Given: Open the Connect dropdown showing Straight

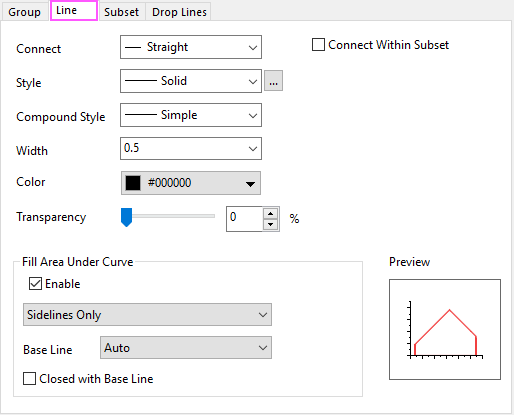Looking at the screenshot, I should tap(191, 47).
